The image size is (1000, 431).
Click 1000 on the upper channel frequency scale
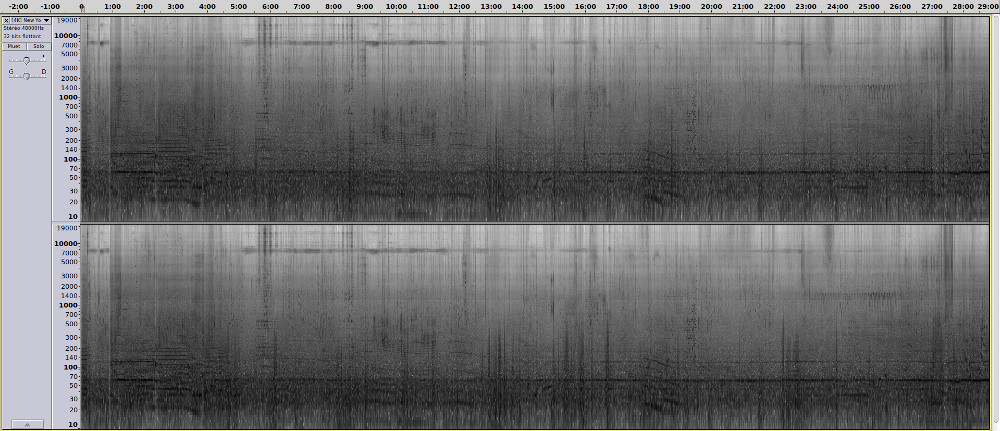click(67, 98)
